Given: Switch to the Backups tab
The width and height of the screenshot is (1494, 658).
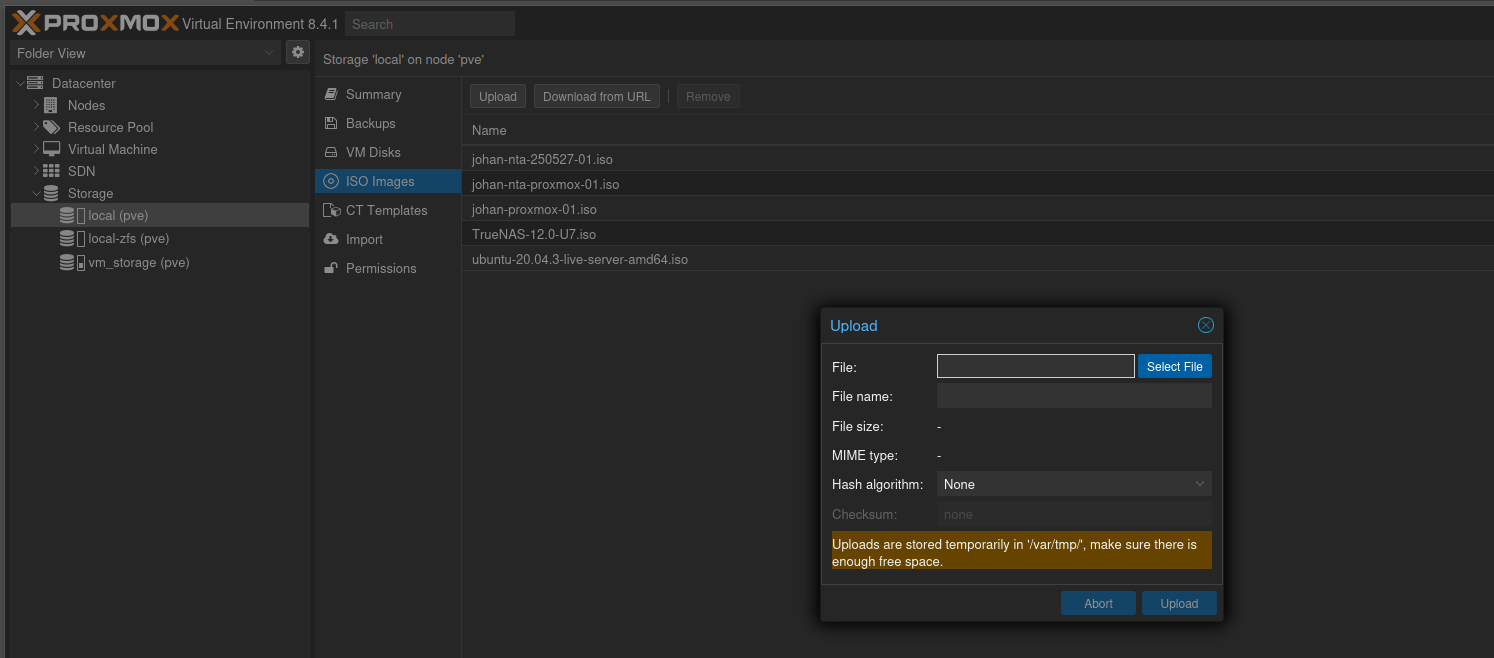Looking at the screenshot, I should click(370, 123).
